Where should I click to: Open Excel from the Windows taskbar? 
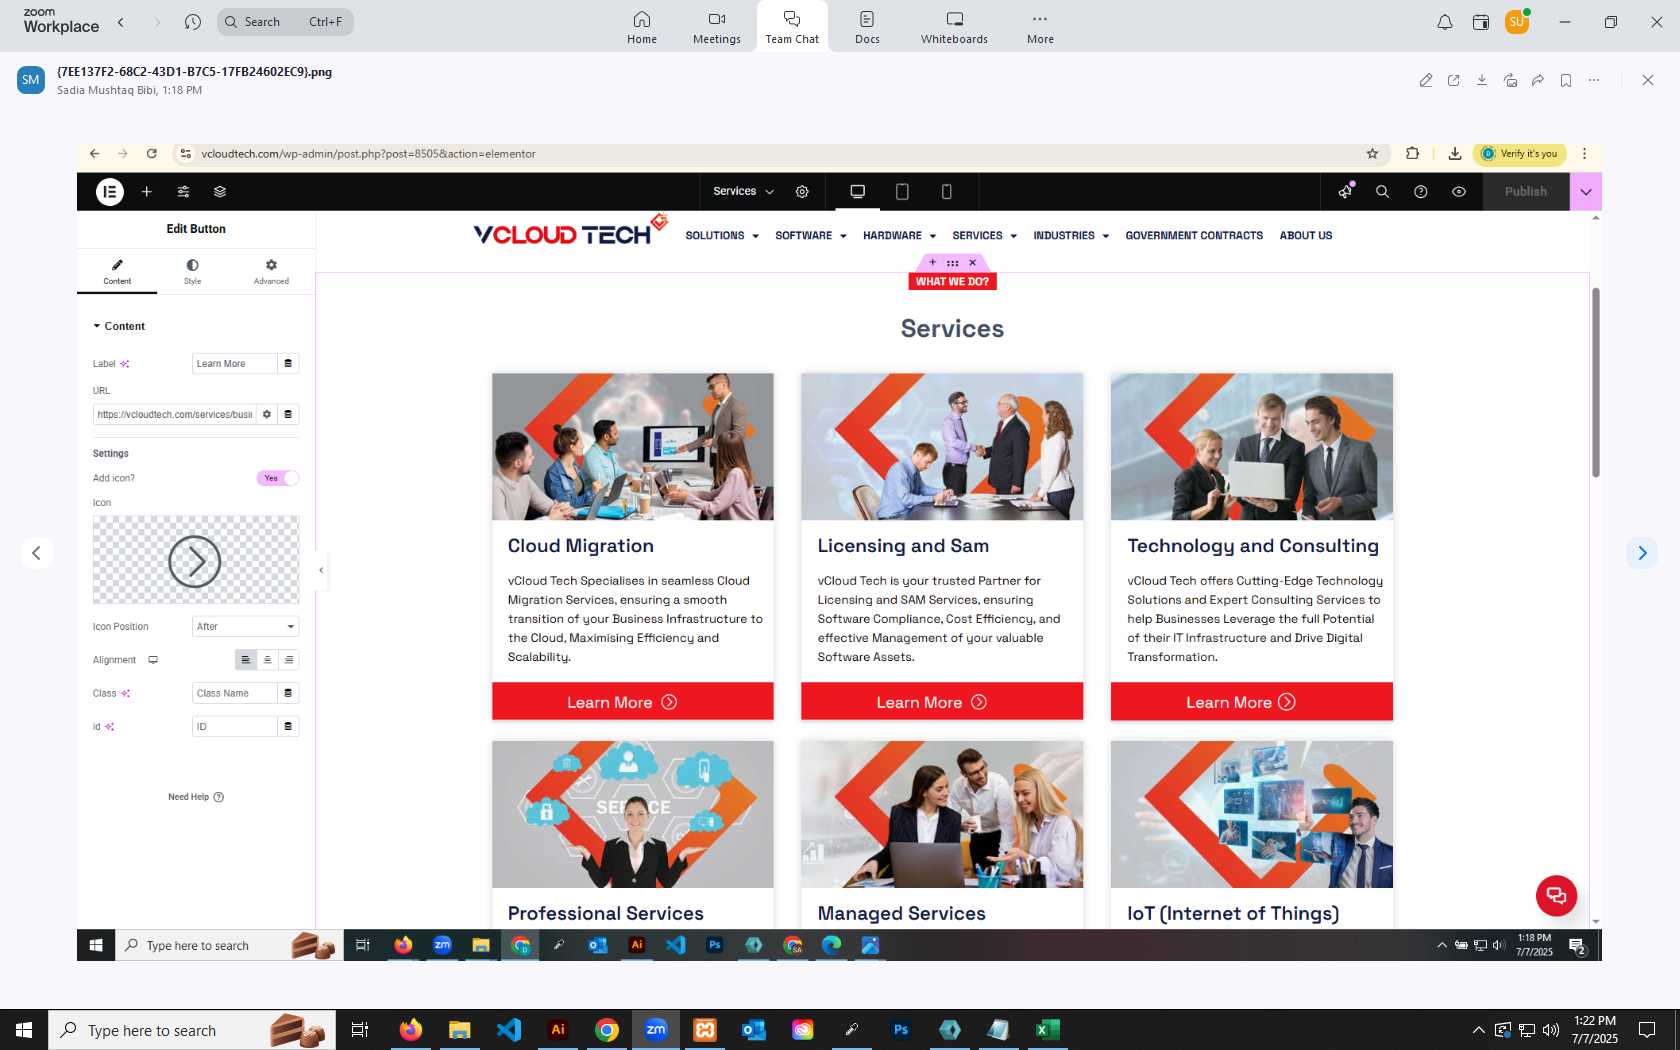(1047, 1030)
